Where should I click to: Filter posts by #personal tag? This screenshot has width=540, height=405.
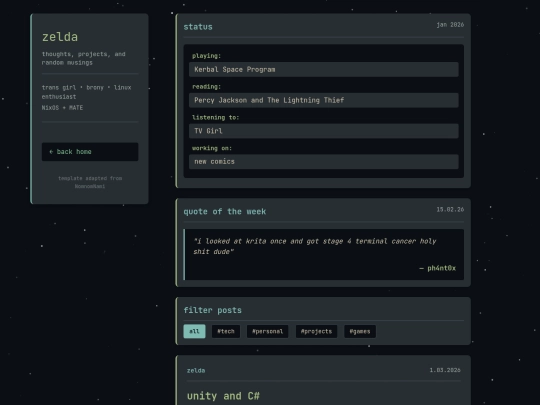tap(268, 331)
